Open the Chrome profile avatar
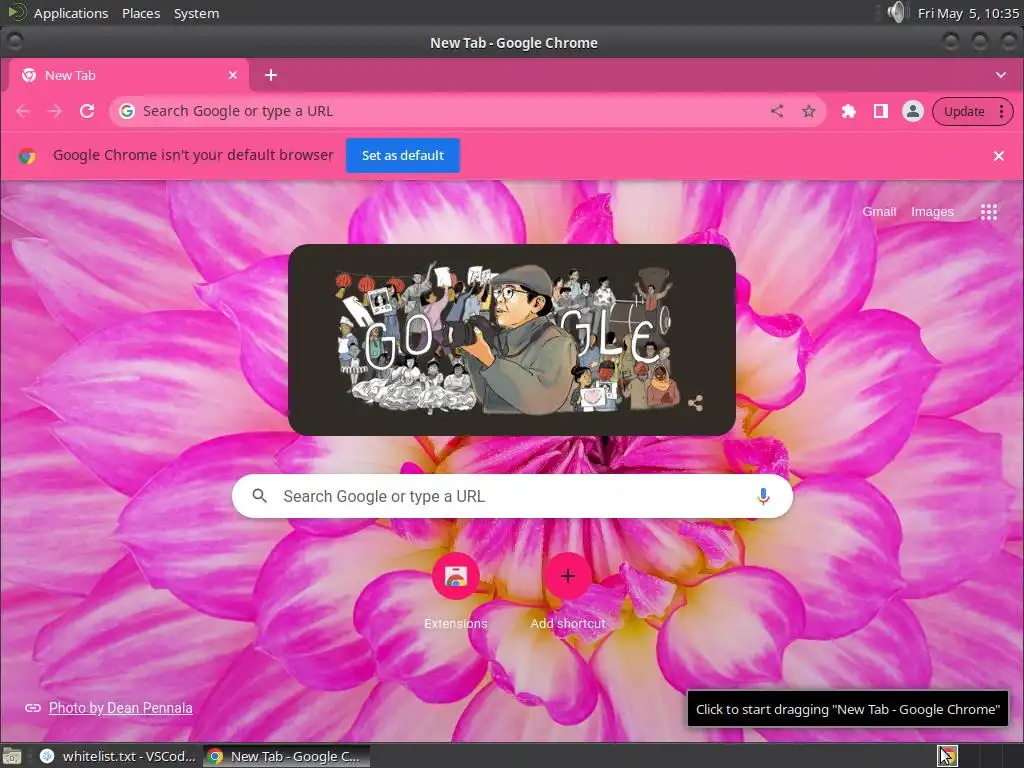The width and height of the screenshot is (1024, 768). coord(912,111)
